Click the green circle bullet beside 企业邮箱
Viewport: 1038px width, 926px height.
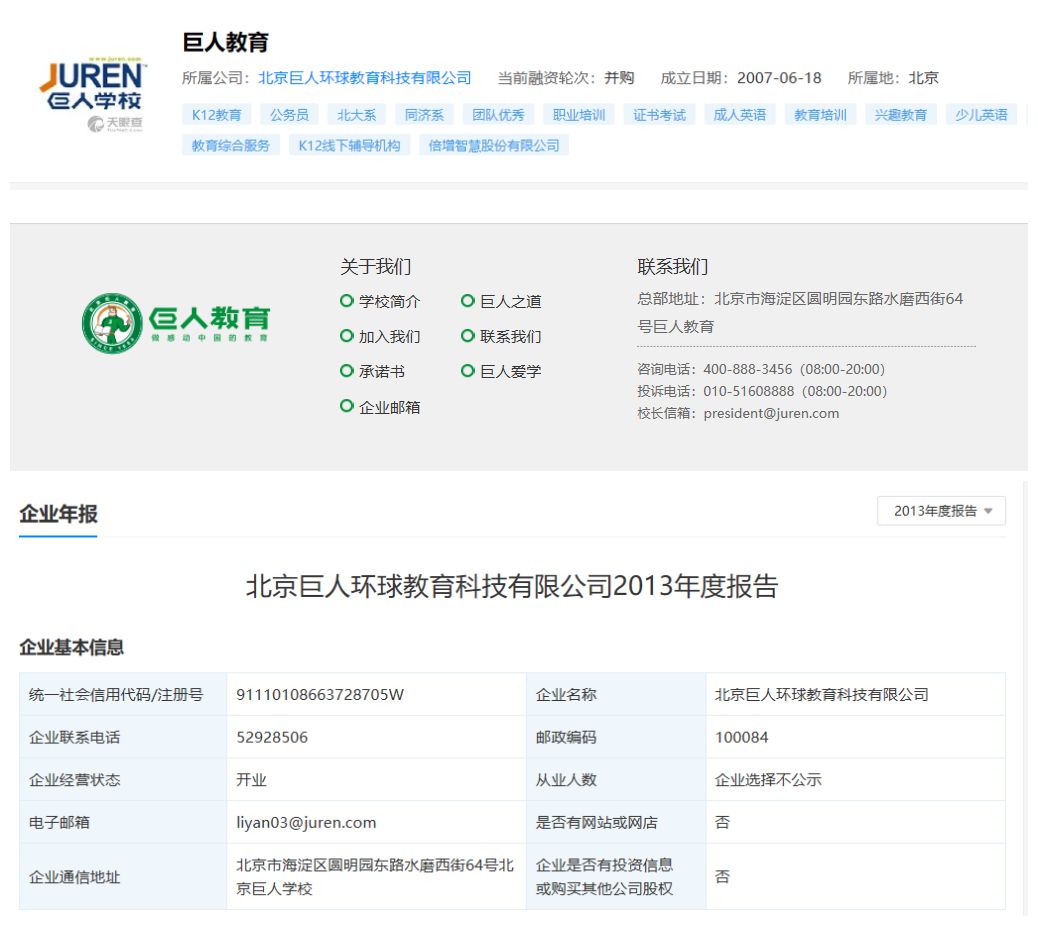coord(346,406)
